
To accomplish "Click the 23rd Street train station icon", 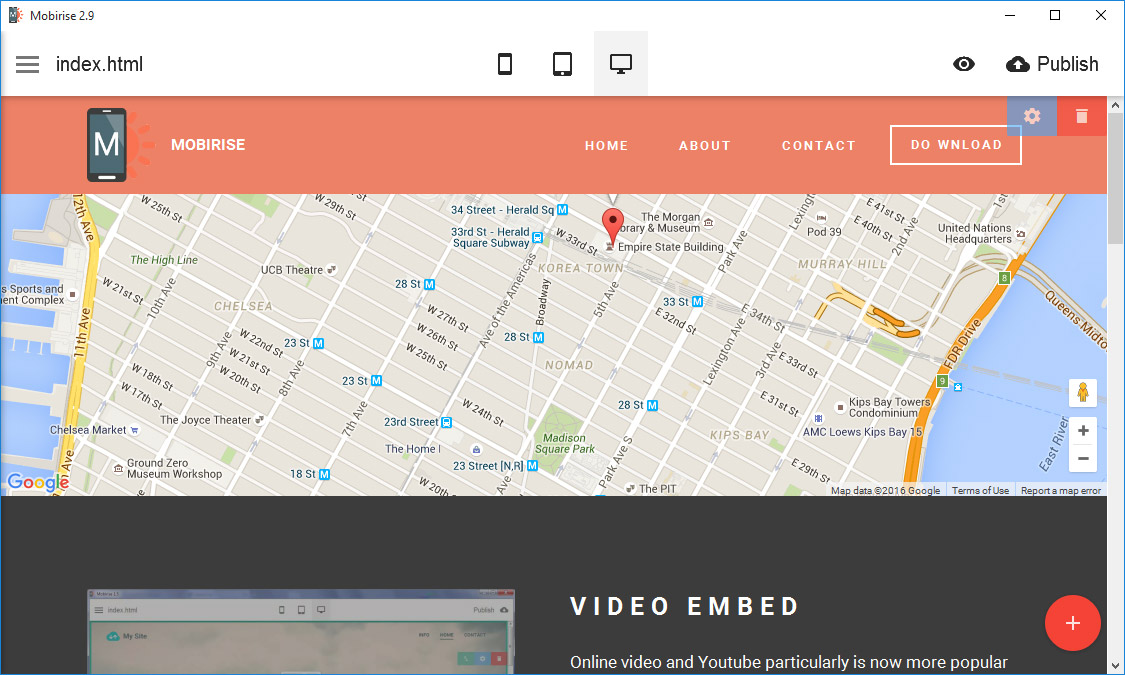I will point(446,422).
